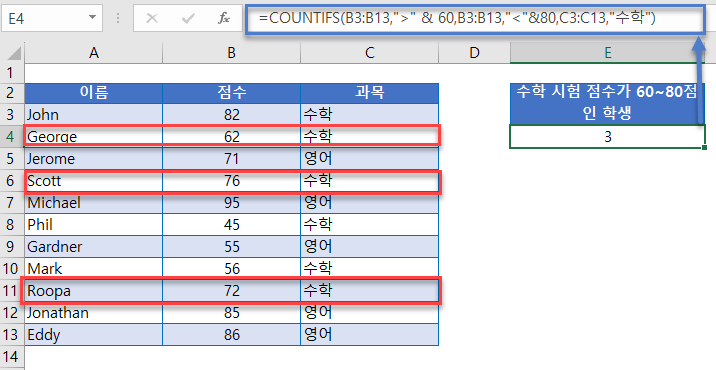Select row 5 header
The width and height of the screenshot is (716, 370).
11,159
